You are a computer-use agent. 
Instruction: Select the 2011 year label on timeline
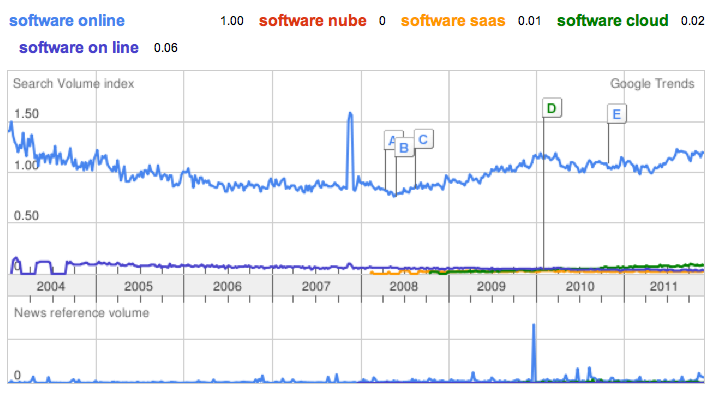[664, 286]
